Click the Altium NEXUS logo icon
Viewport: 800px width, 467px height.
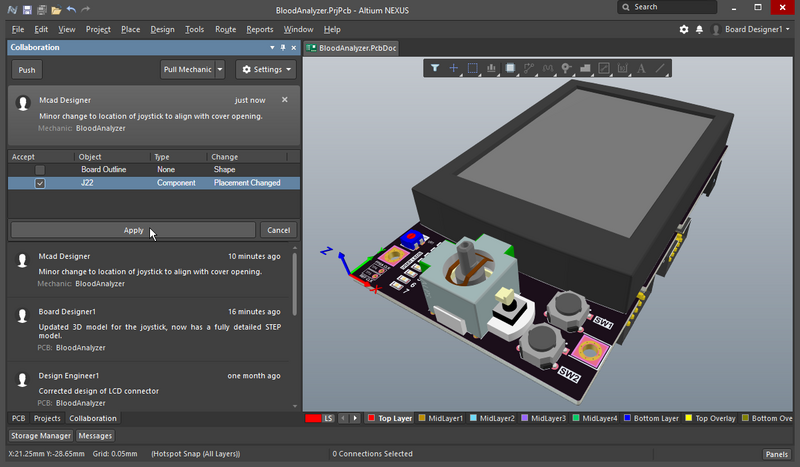pyautogui.click(x=12, y=10)
